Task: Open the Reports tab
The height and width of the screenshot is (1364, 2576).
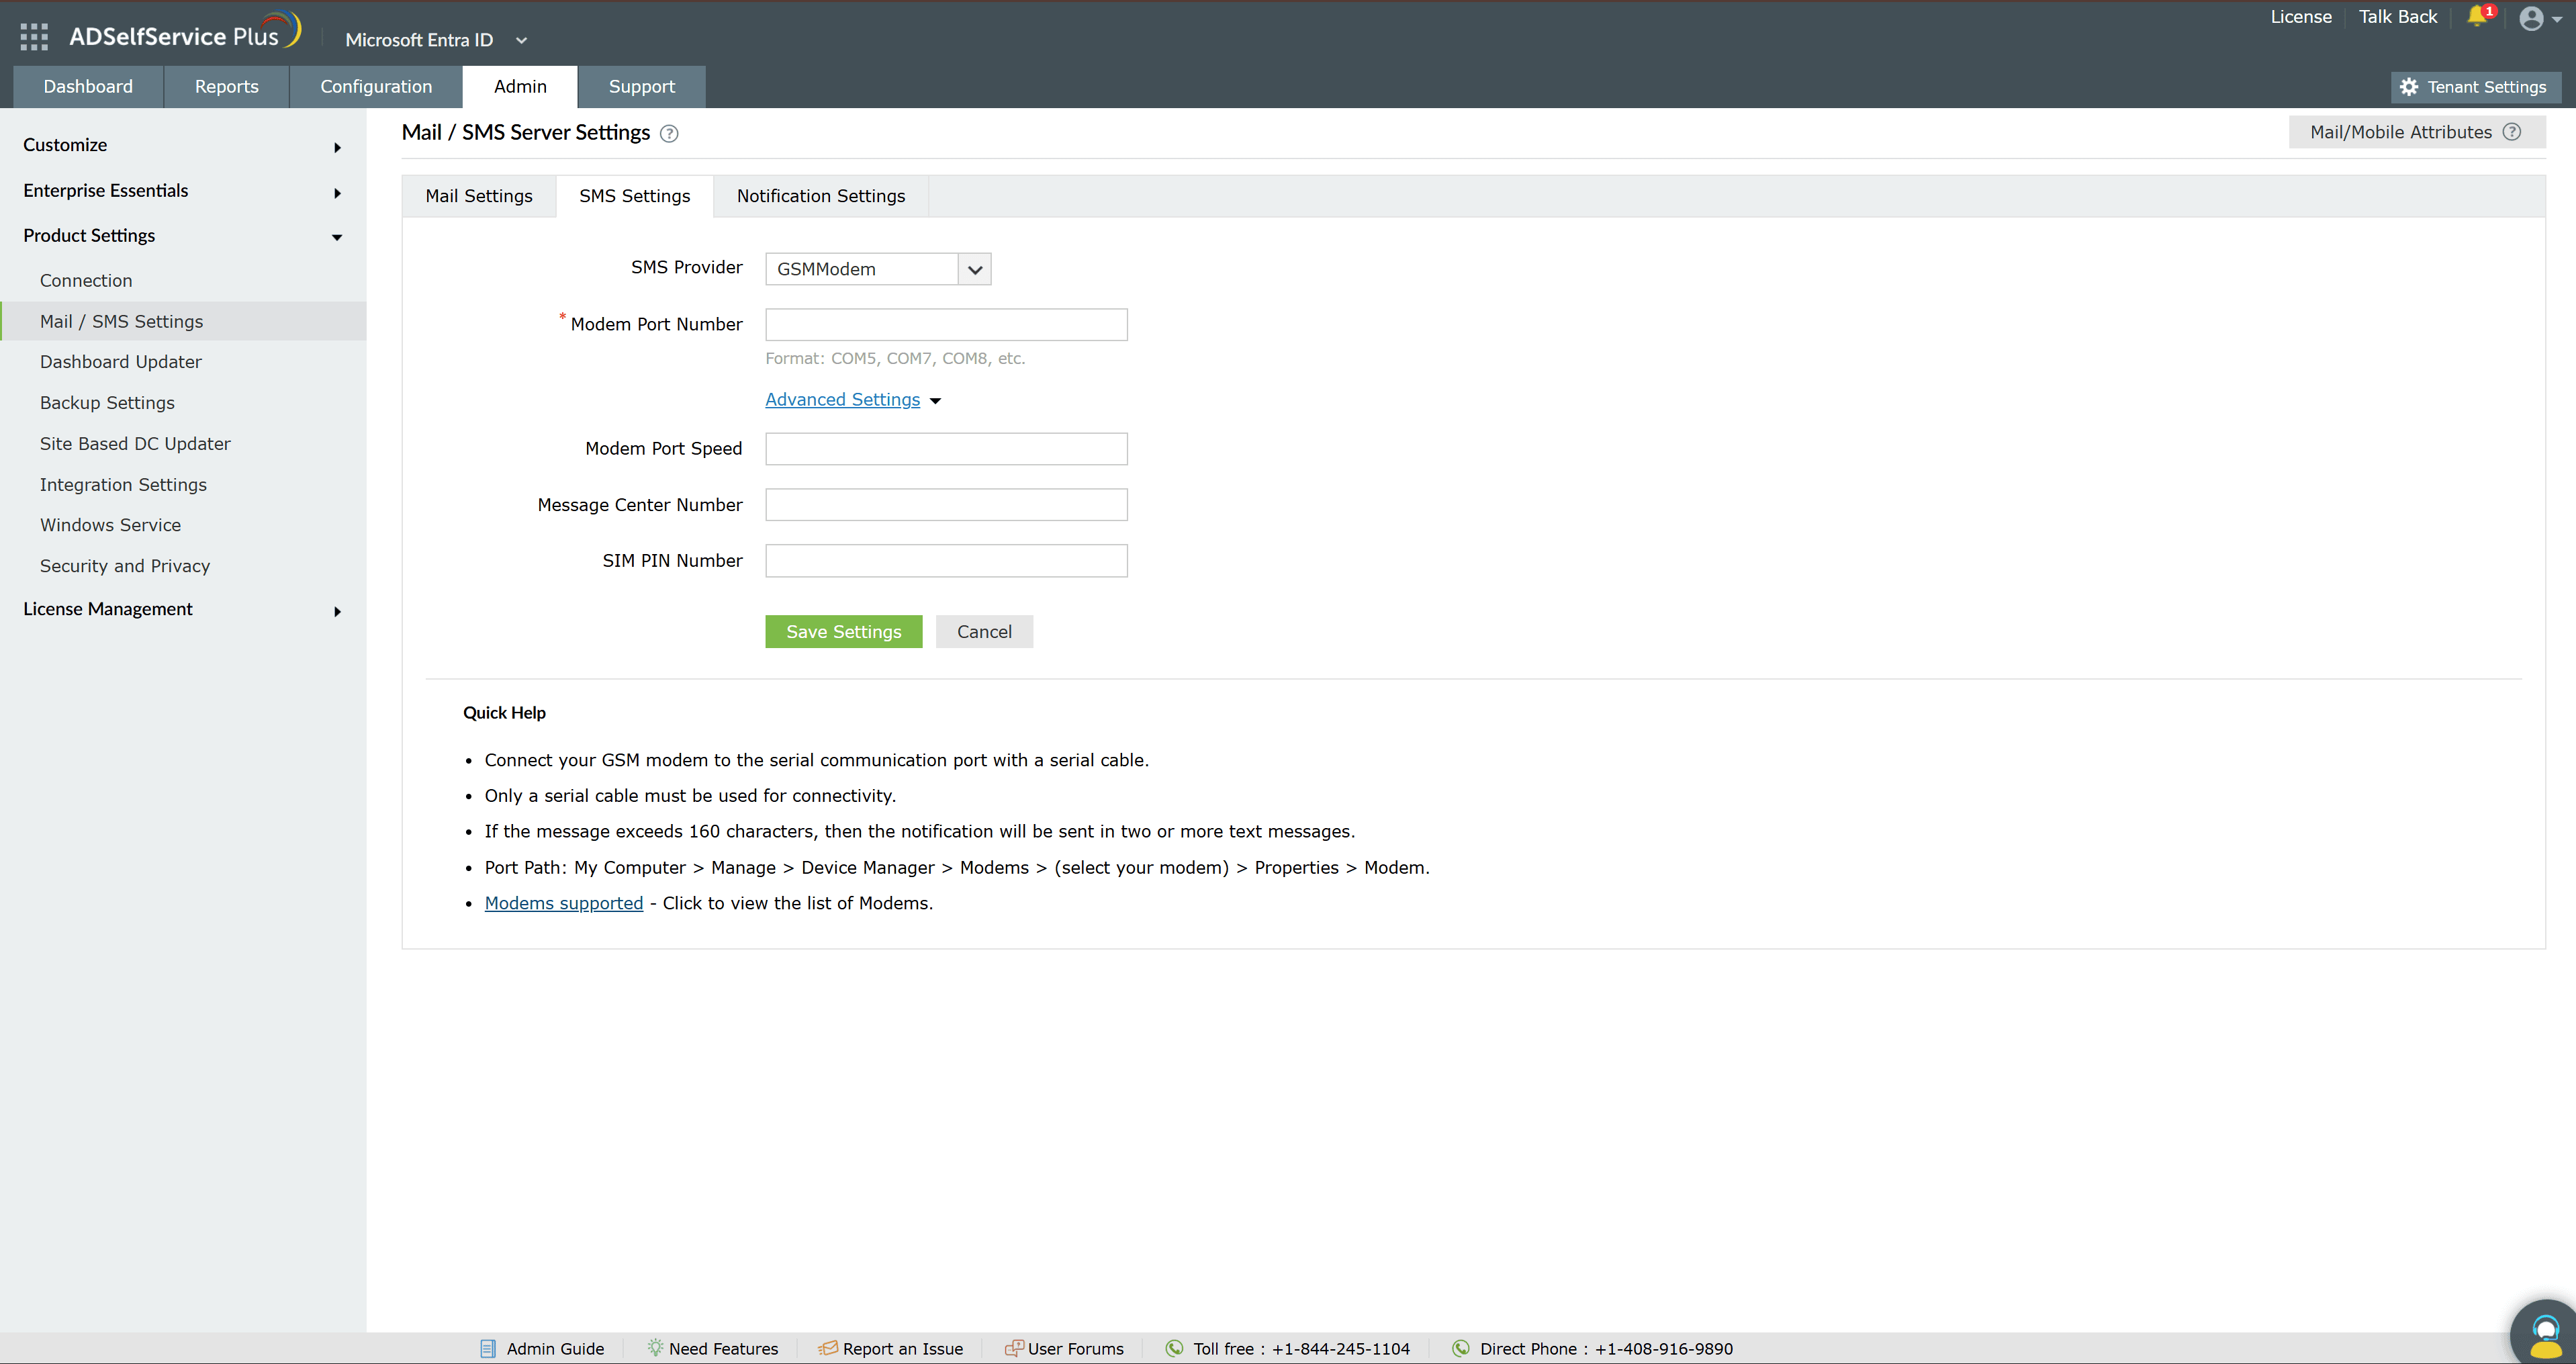Action: point(227,87)
